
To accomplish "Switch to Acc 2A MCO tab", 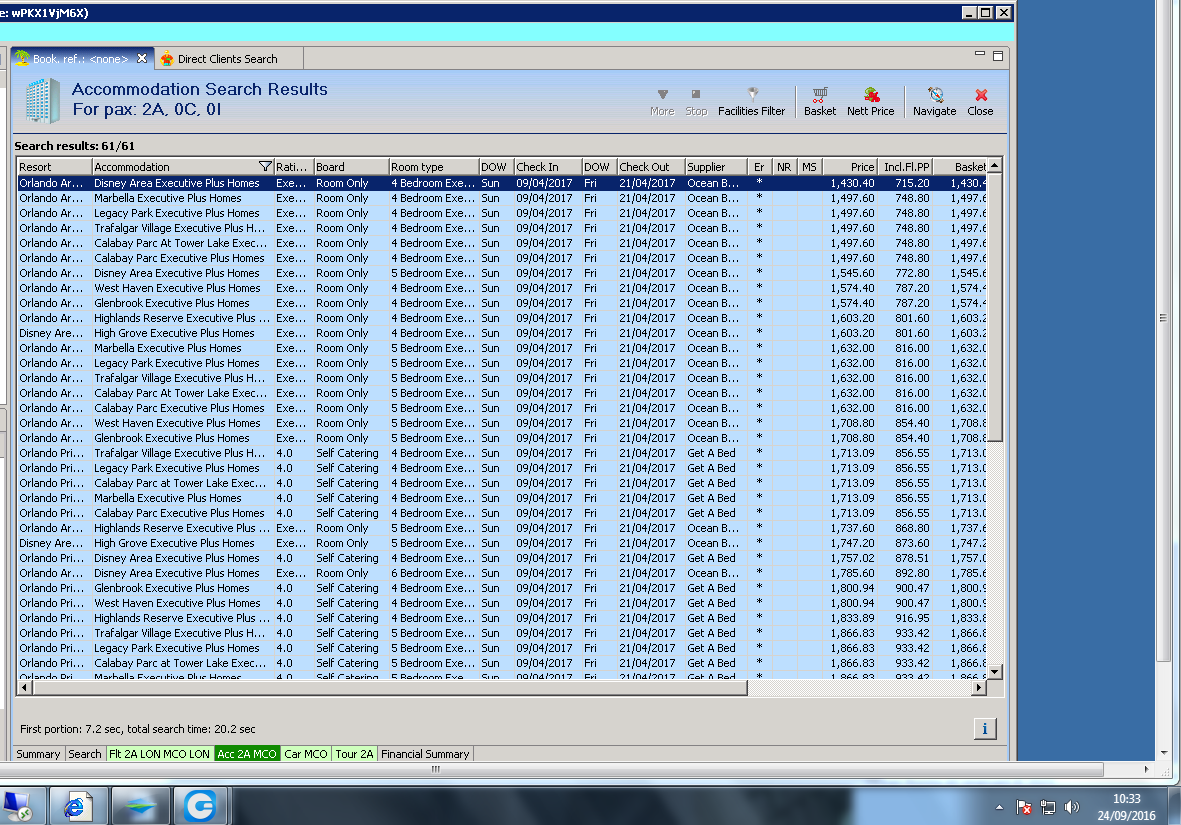I will click(x=246, y=753).
